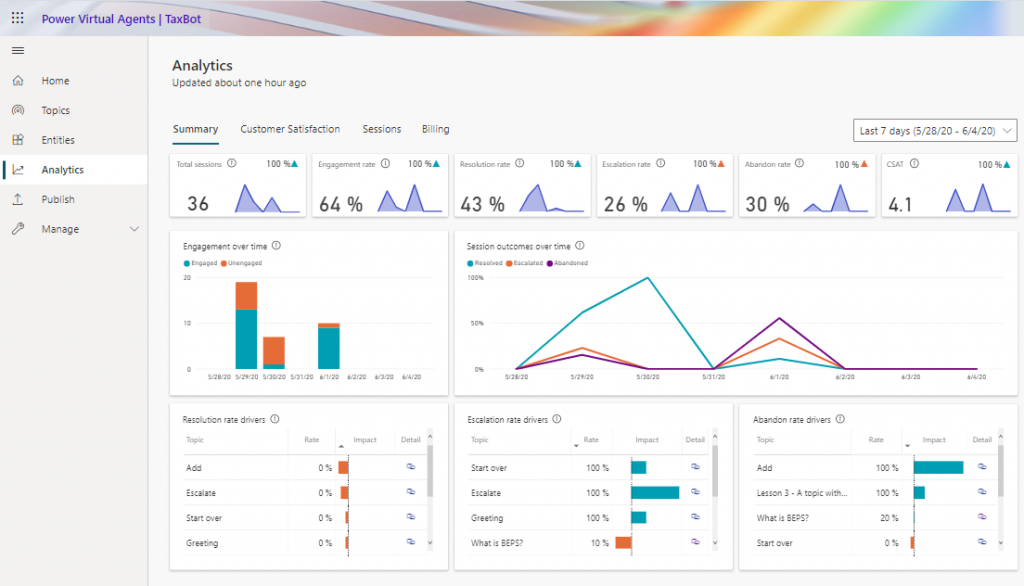Click the Publish upload icon
Image resolution: width=1024 pixels, height=586 pixels.
18,199
